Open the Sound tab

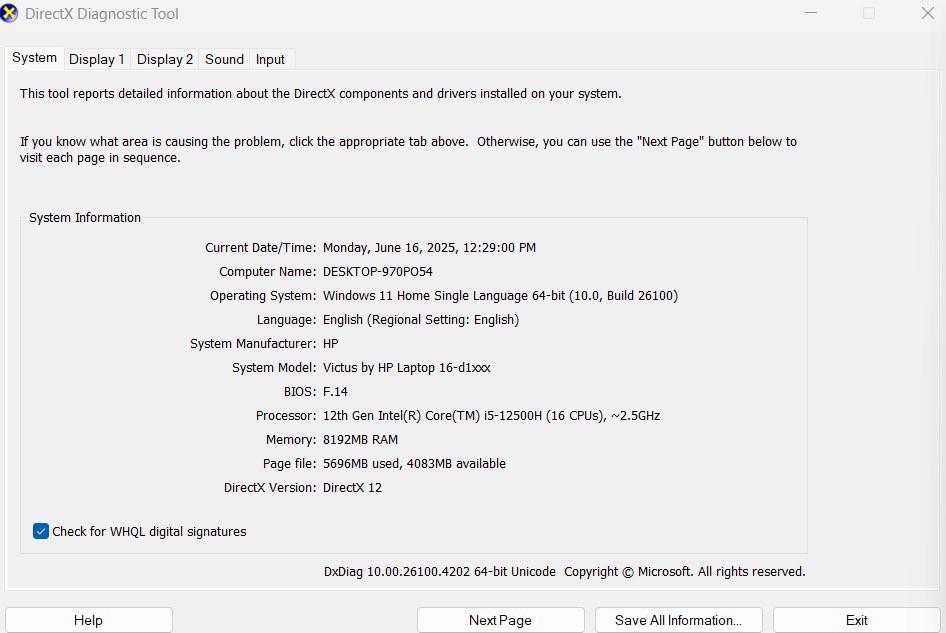coord(223,59)
